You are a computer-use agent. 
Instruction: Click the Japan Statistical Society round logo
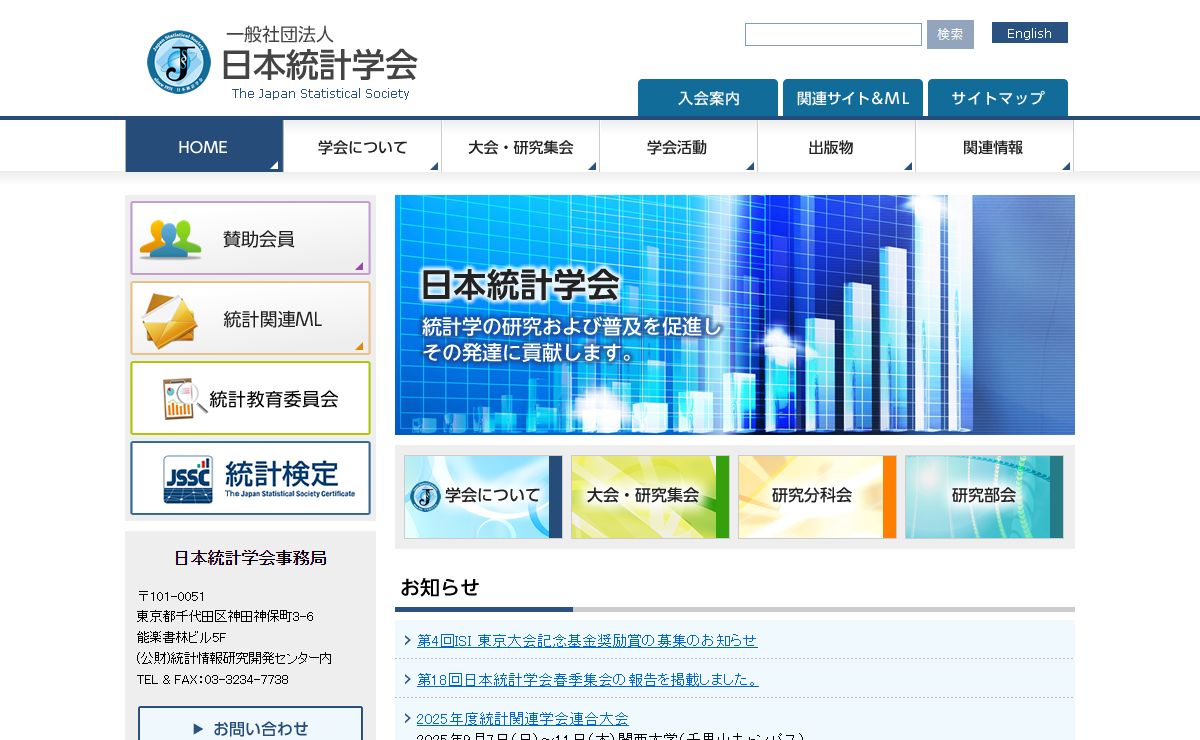tap(179, 62)
